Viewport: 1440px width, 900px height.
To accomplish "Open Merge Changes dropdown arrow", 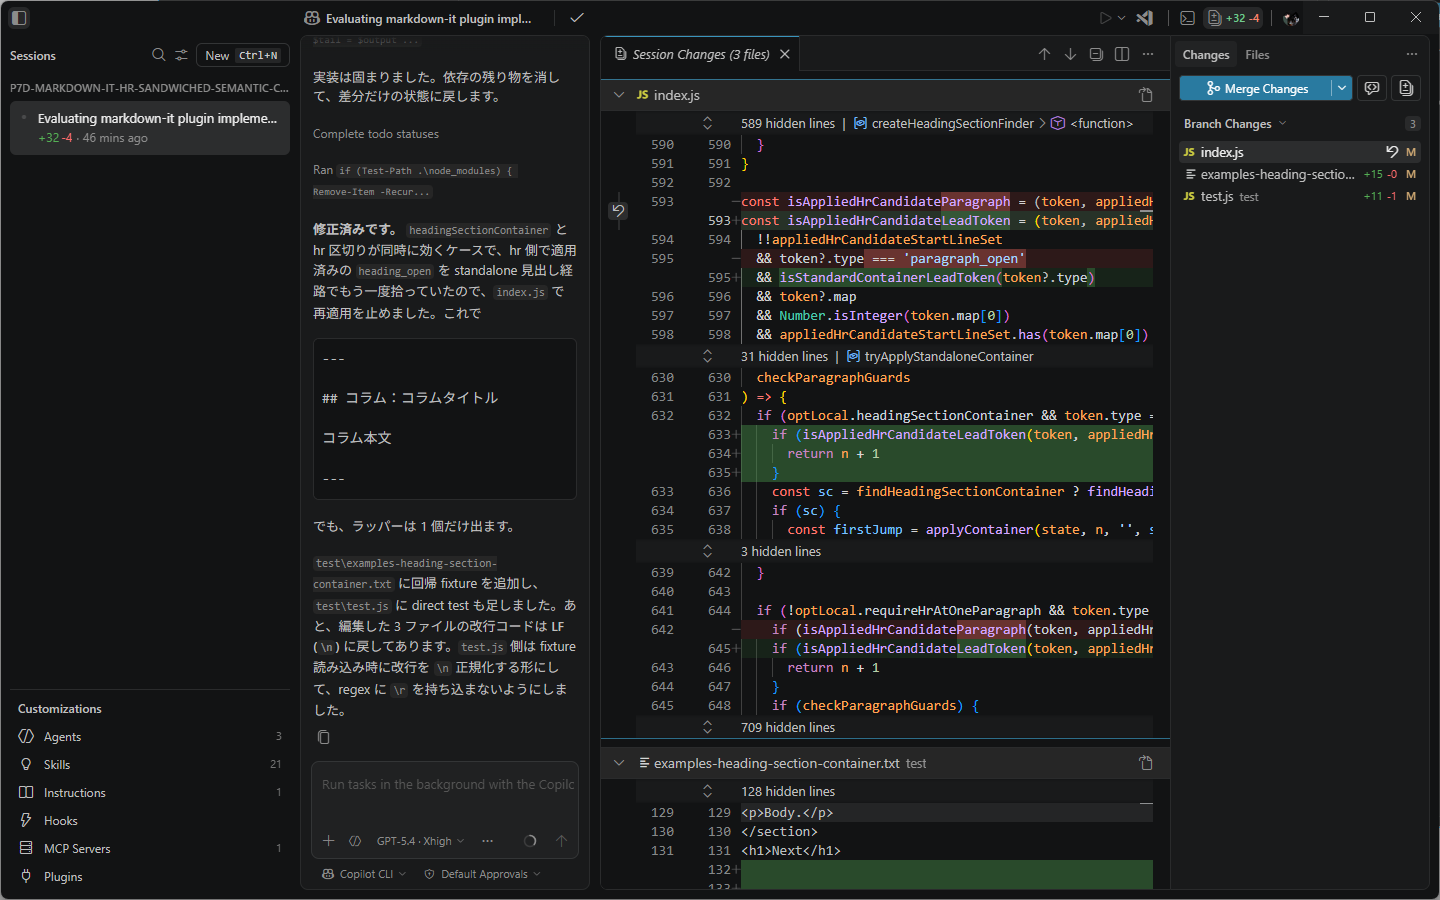I will click(x=1342, y=88).
